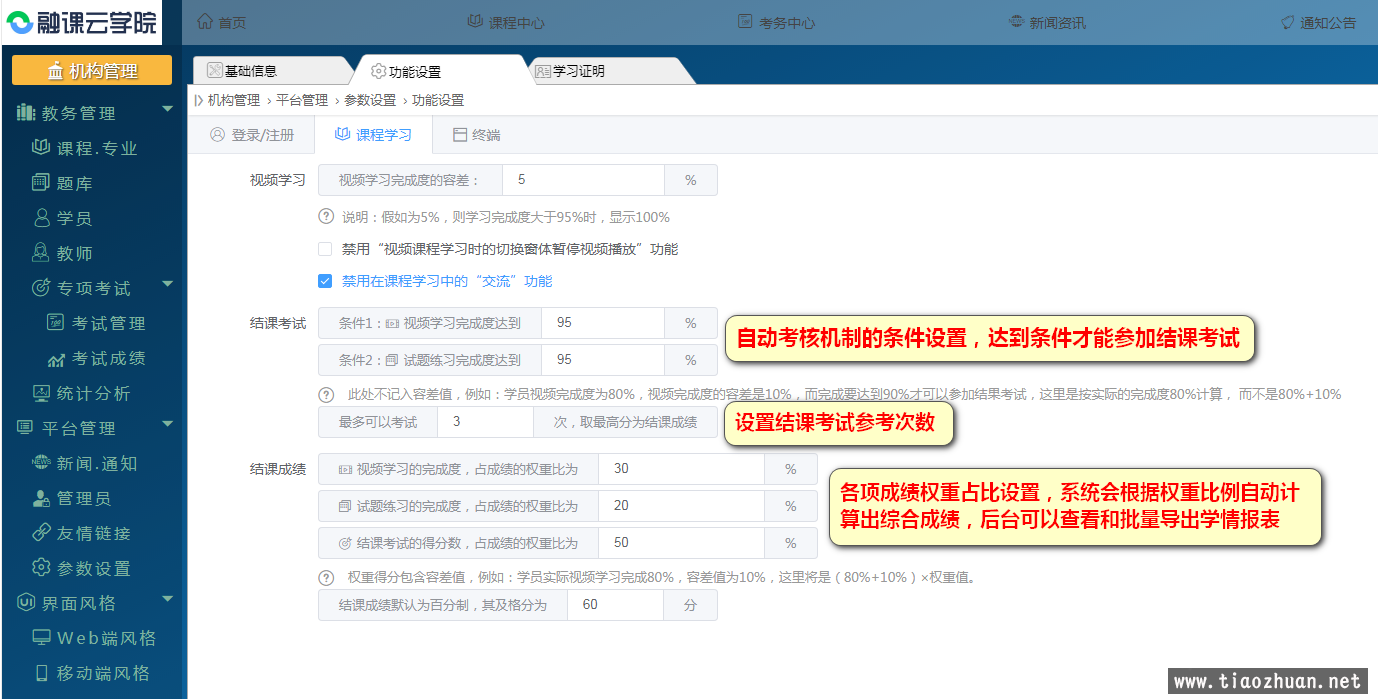Click the 最多可以考试 times input field
The image size is (1378, 699).
click(x=485, y=422)
